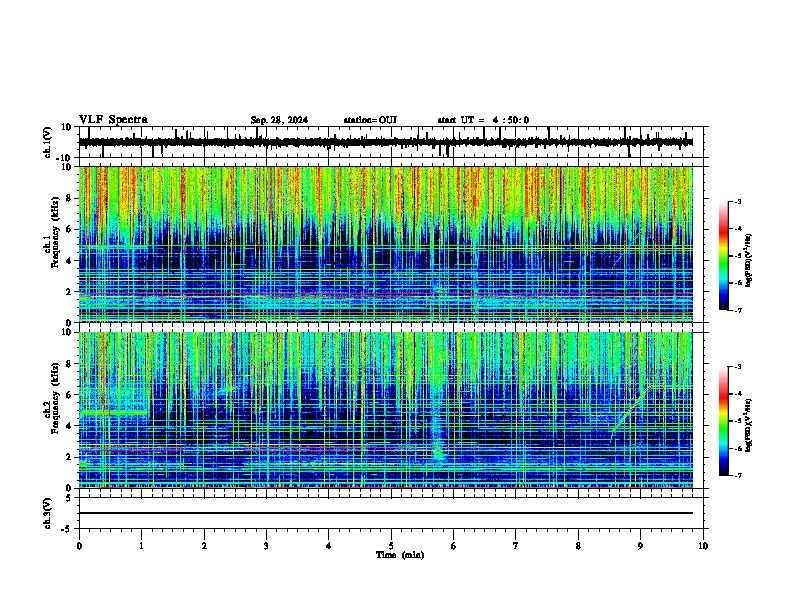
Task: Click the ch.1(V) waveform axis label
Action: point(48,142)
